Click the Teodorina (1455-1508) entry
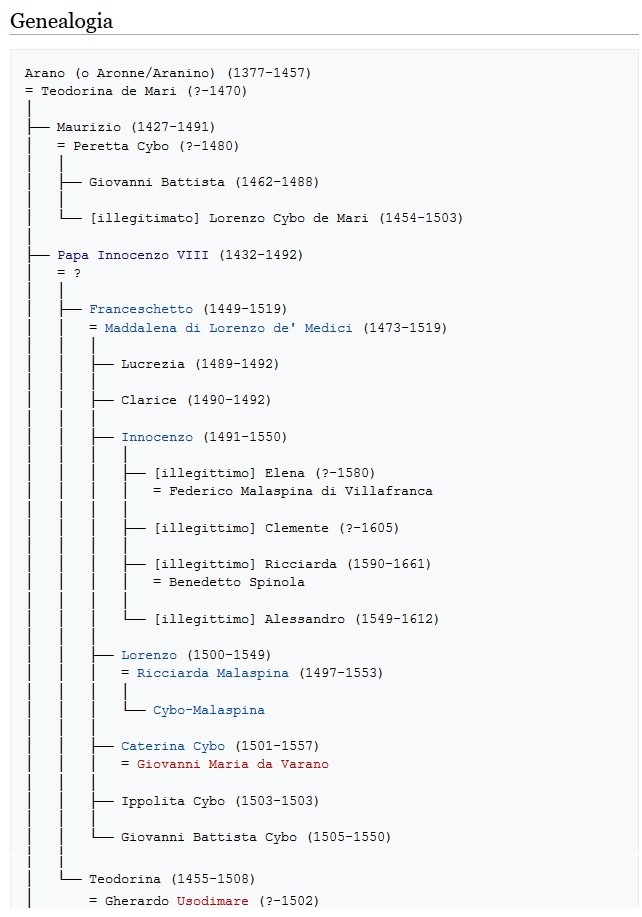 pyautogui.click(x=172, y=879)
